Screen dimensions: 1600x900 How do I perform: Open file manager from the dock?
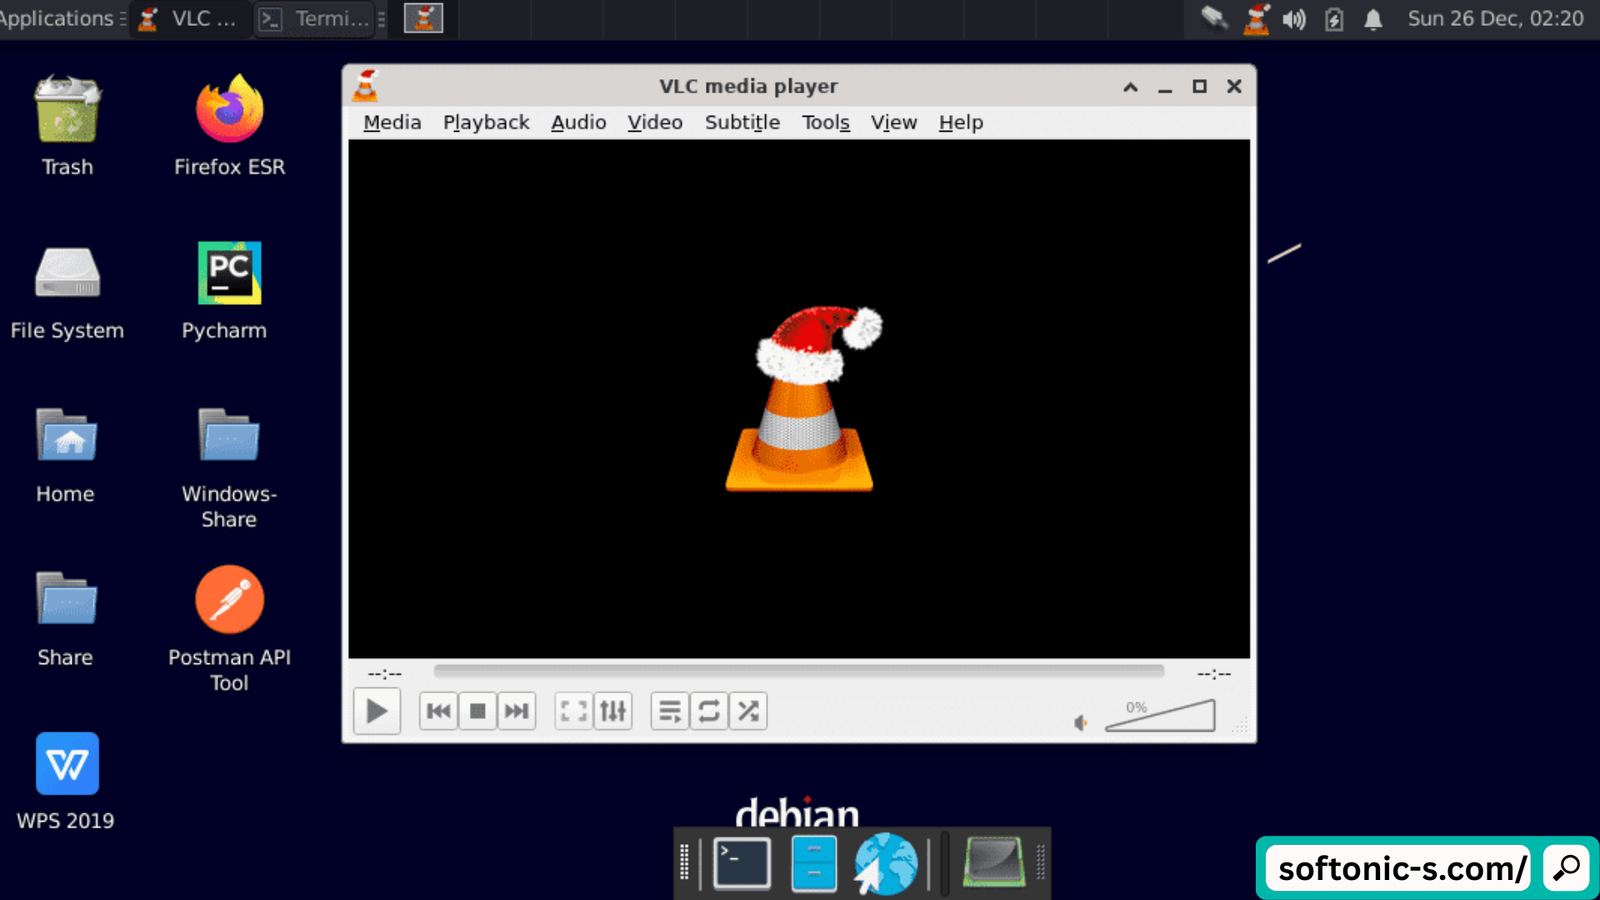click(x=814, y=863)
